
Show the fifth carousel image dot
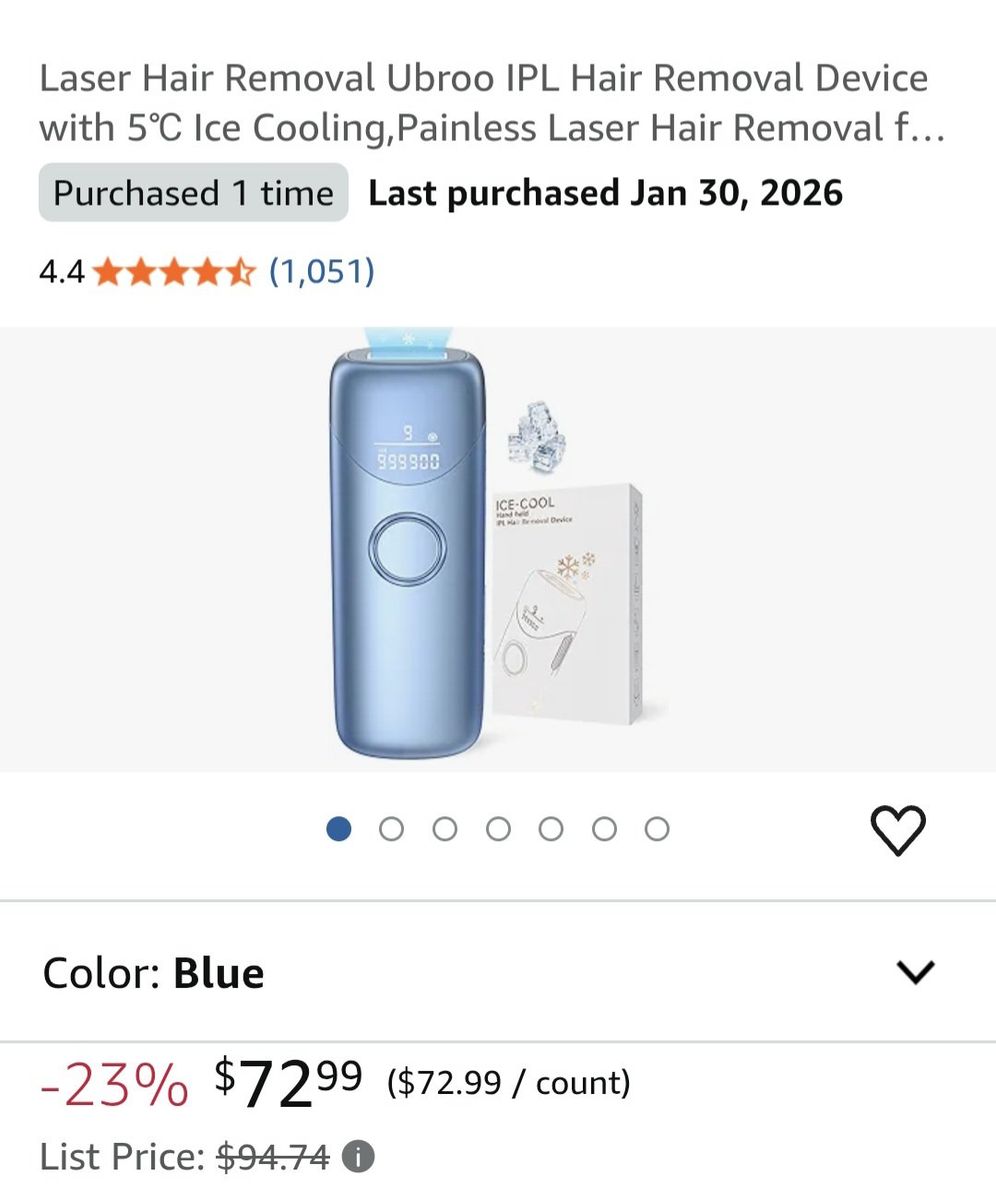551,829
